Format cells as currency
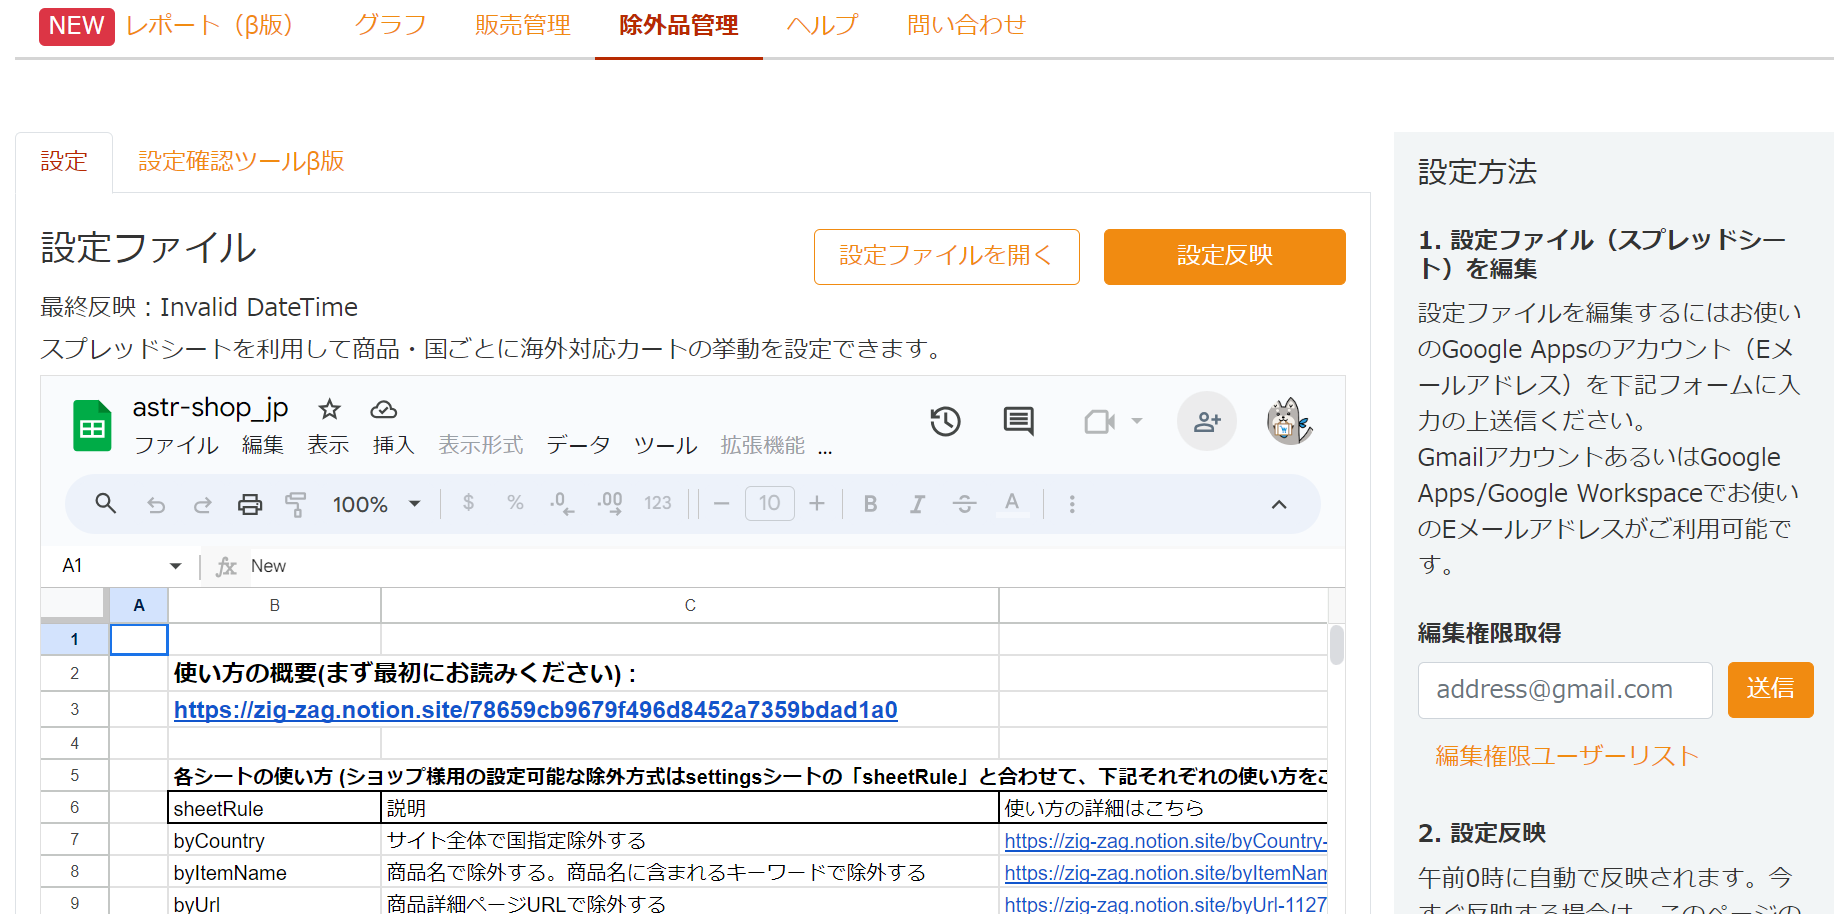 [x=468, y=502]
